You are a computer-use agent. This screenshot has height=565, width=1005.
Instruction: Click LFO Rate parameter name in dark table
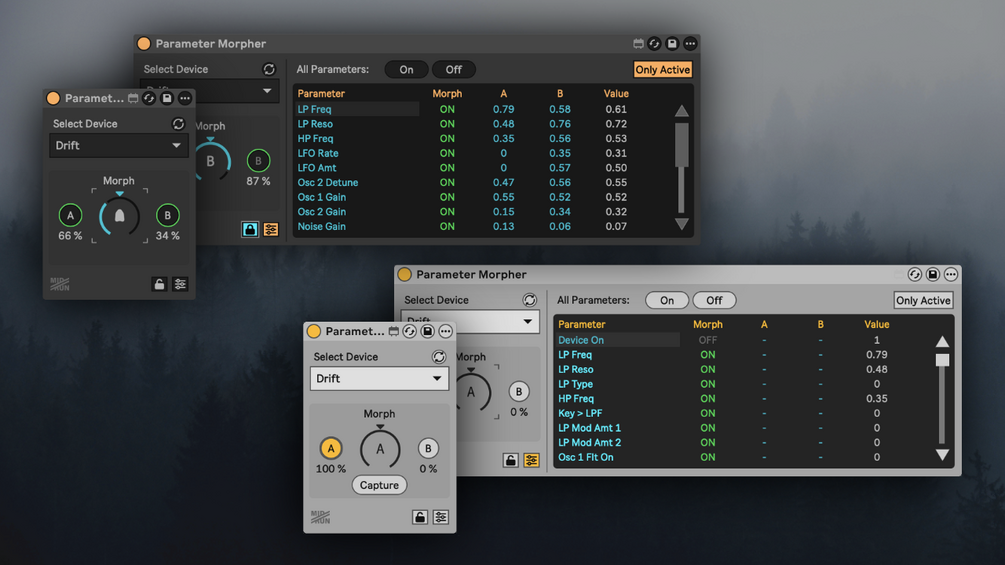pos(318,153)
